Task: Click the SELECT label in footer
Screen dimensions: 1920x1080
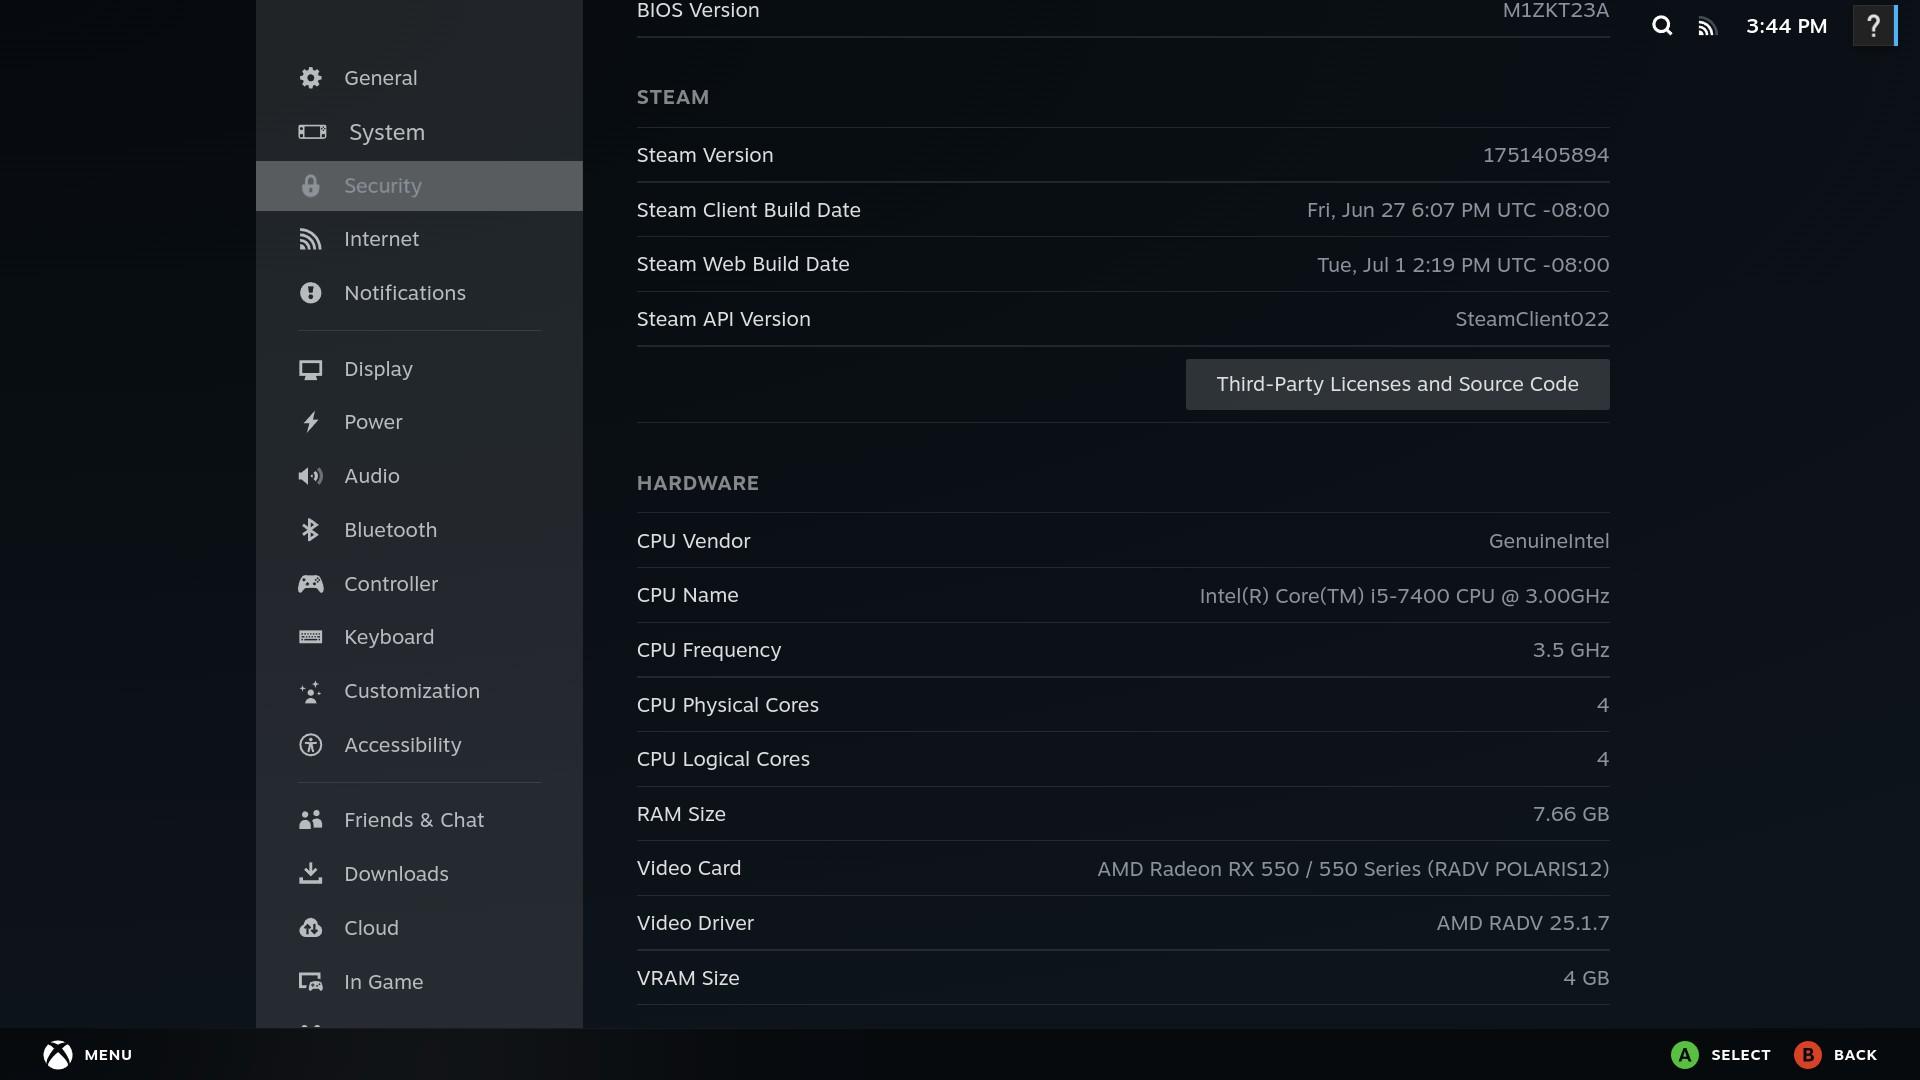Action: (1740, 1055)
